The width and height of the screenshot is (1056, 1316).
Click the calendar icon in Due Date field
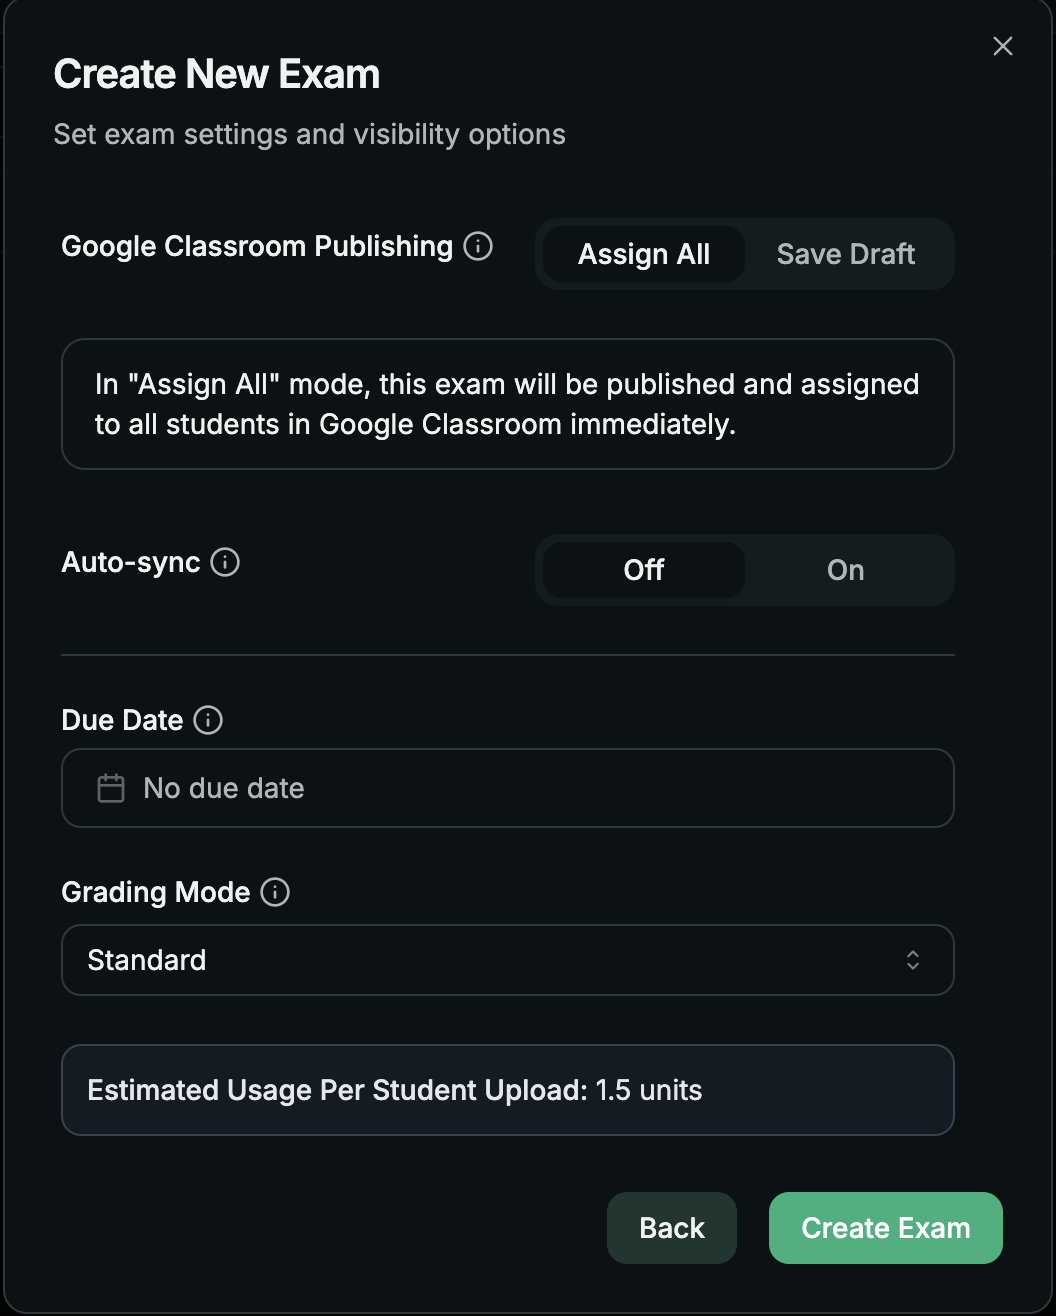click(110, 788)
